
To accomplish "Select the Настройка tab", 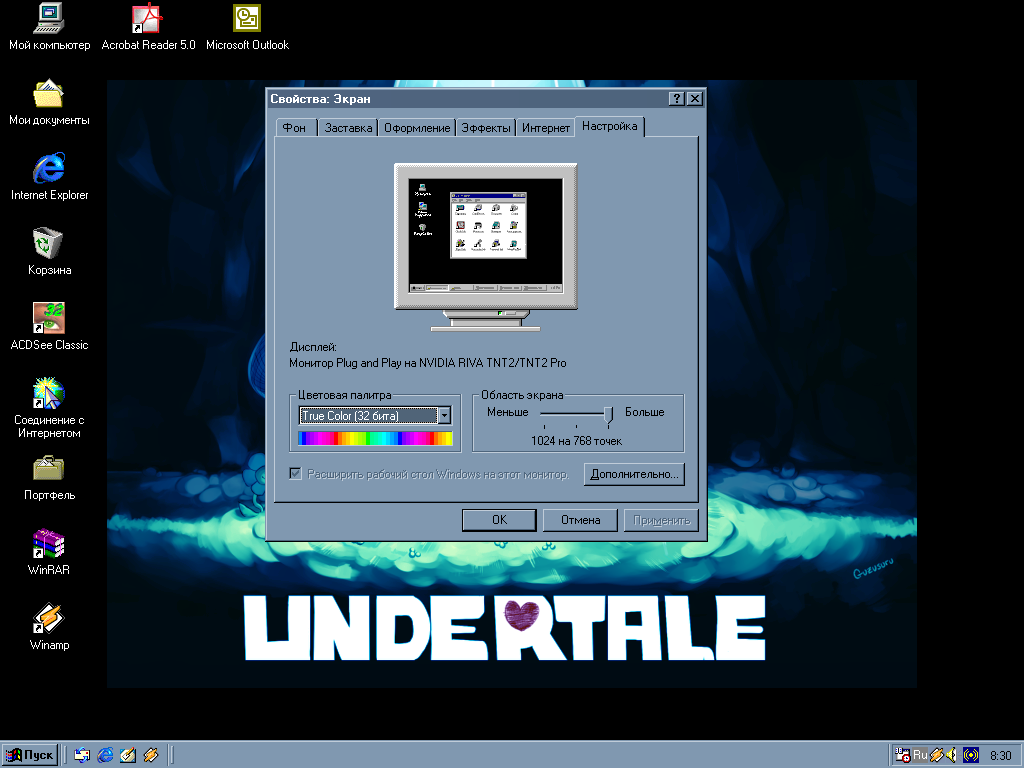I will [x=609, y=126].
